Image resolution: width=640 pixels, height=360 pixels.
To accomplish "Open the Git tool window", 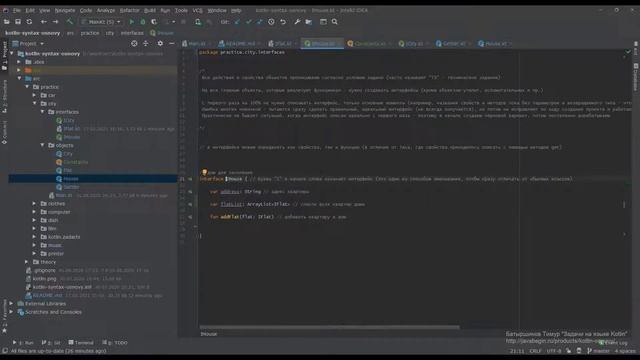I will click(x=51, y=343).
